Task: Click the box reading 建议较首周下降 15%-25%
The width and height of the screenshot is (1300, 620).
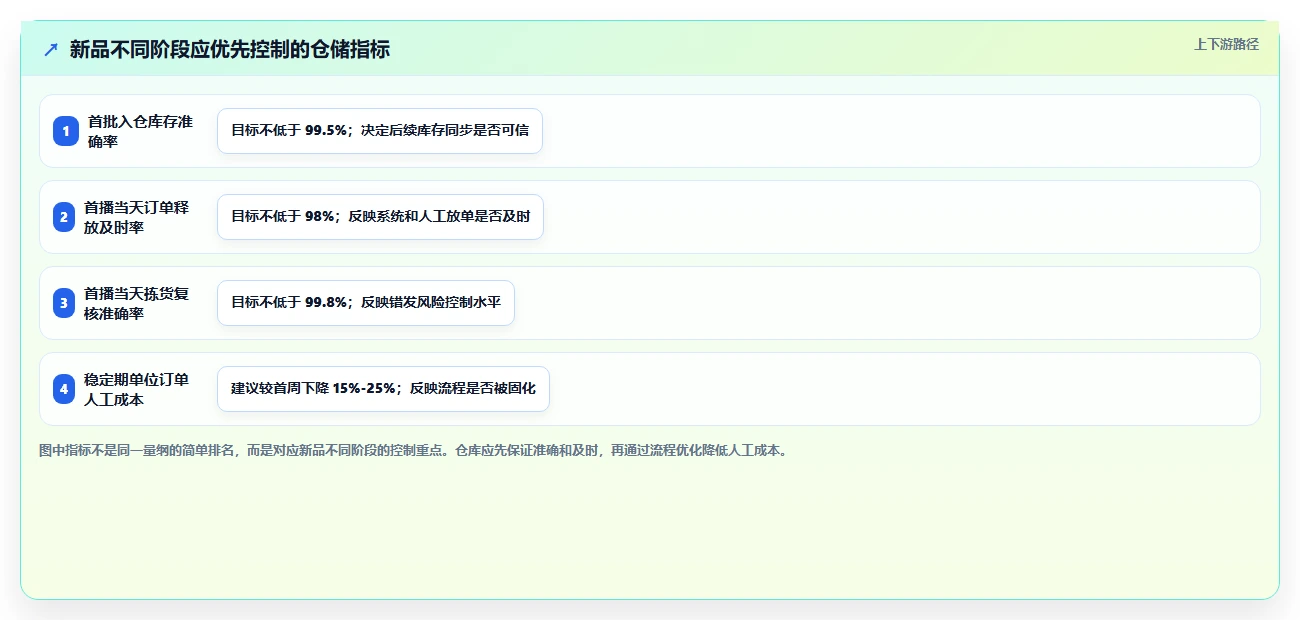Action: [383, 389]
